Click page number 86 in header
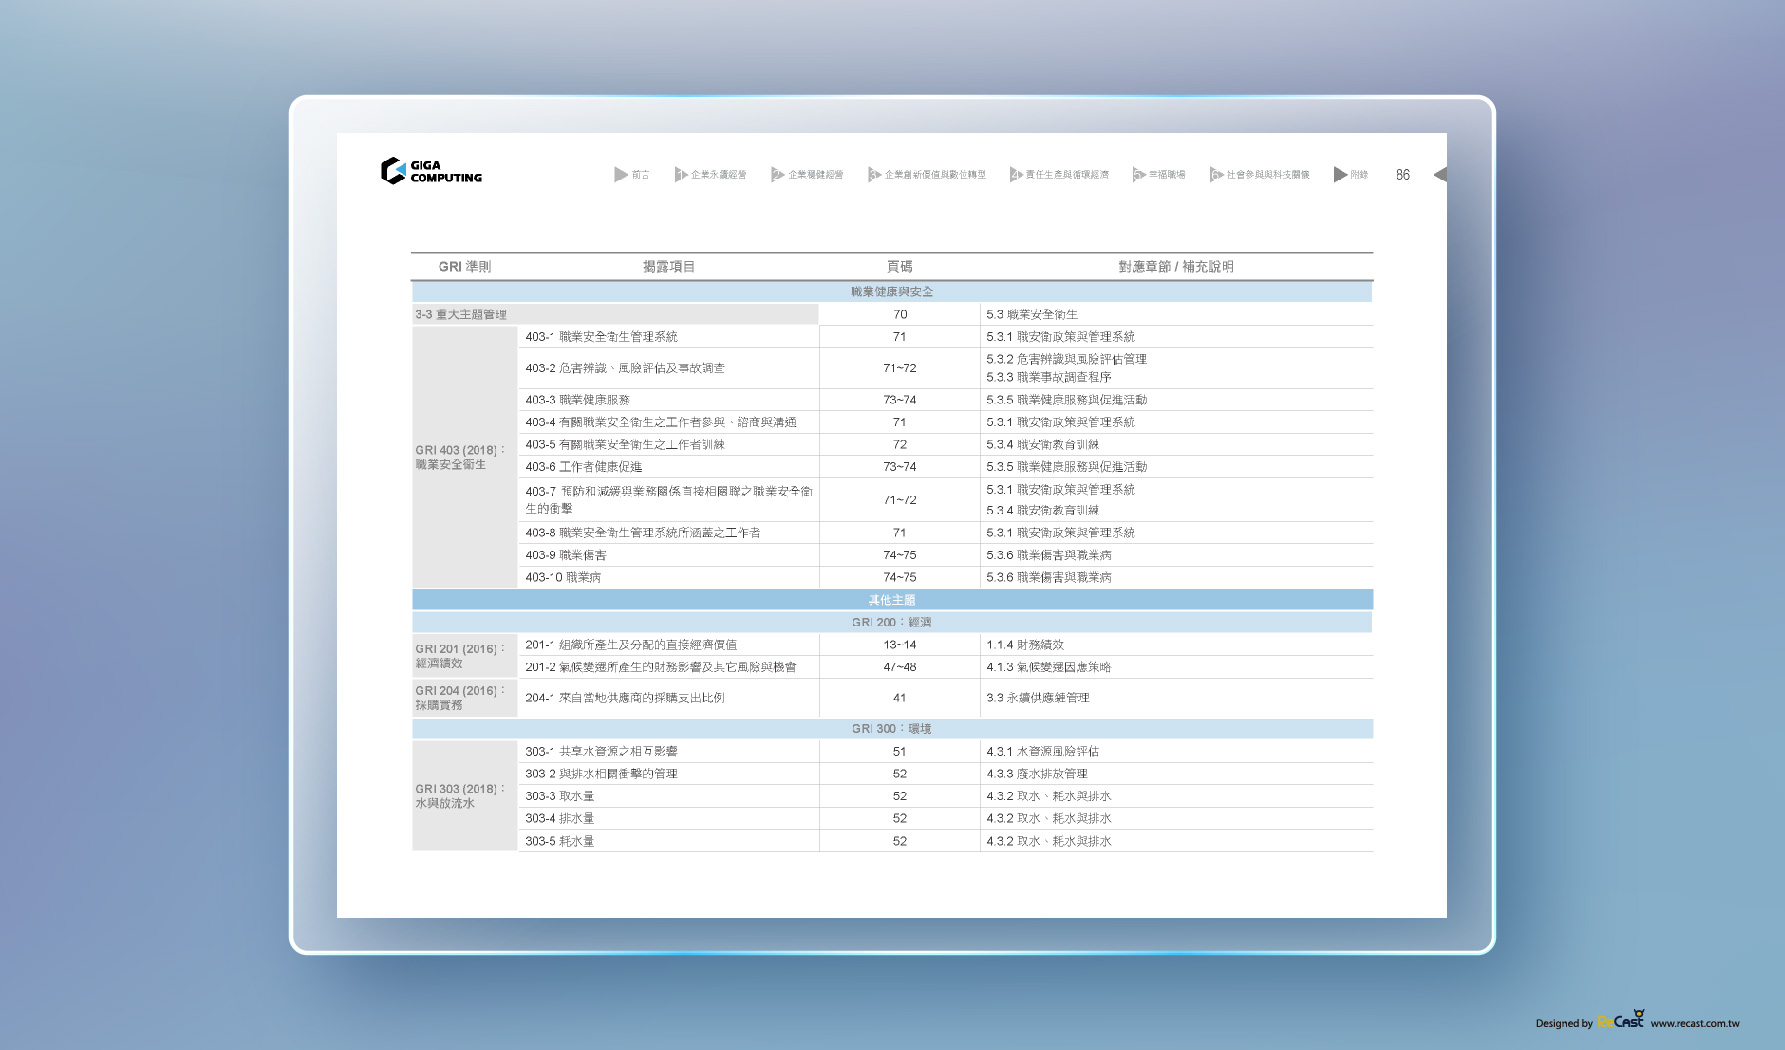This screenshot has height=1050, width=1785. 1403,174
